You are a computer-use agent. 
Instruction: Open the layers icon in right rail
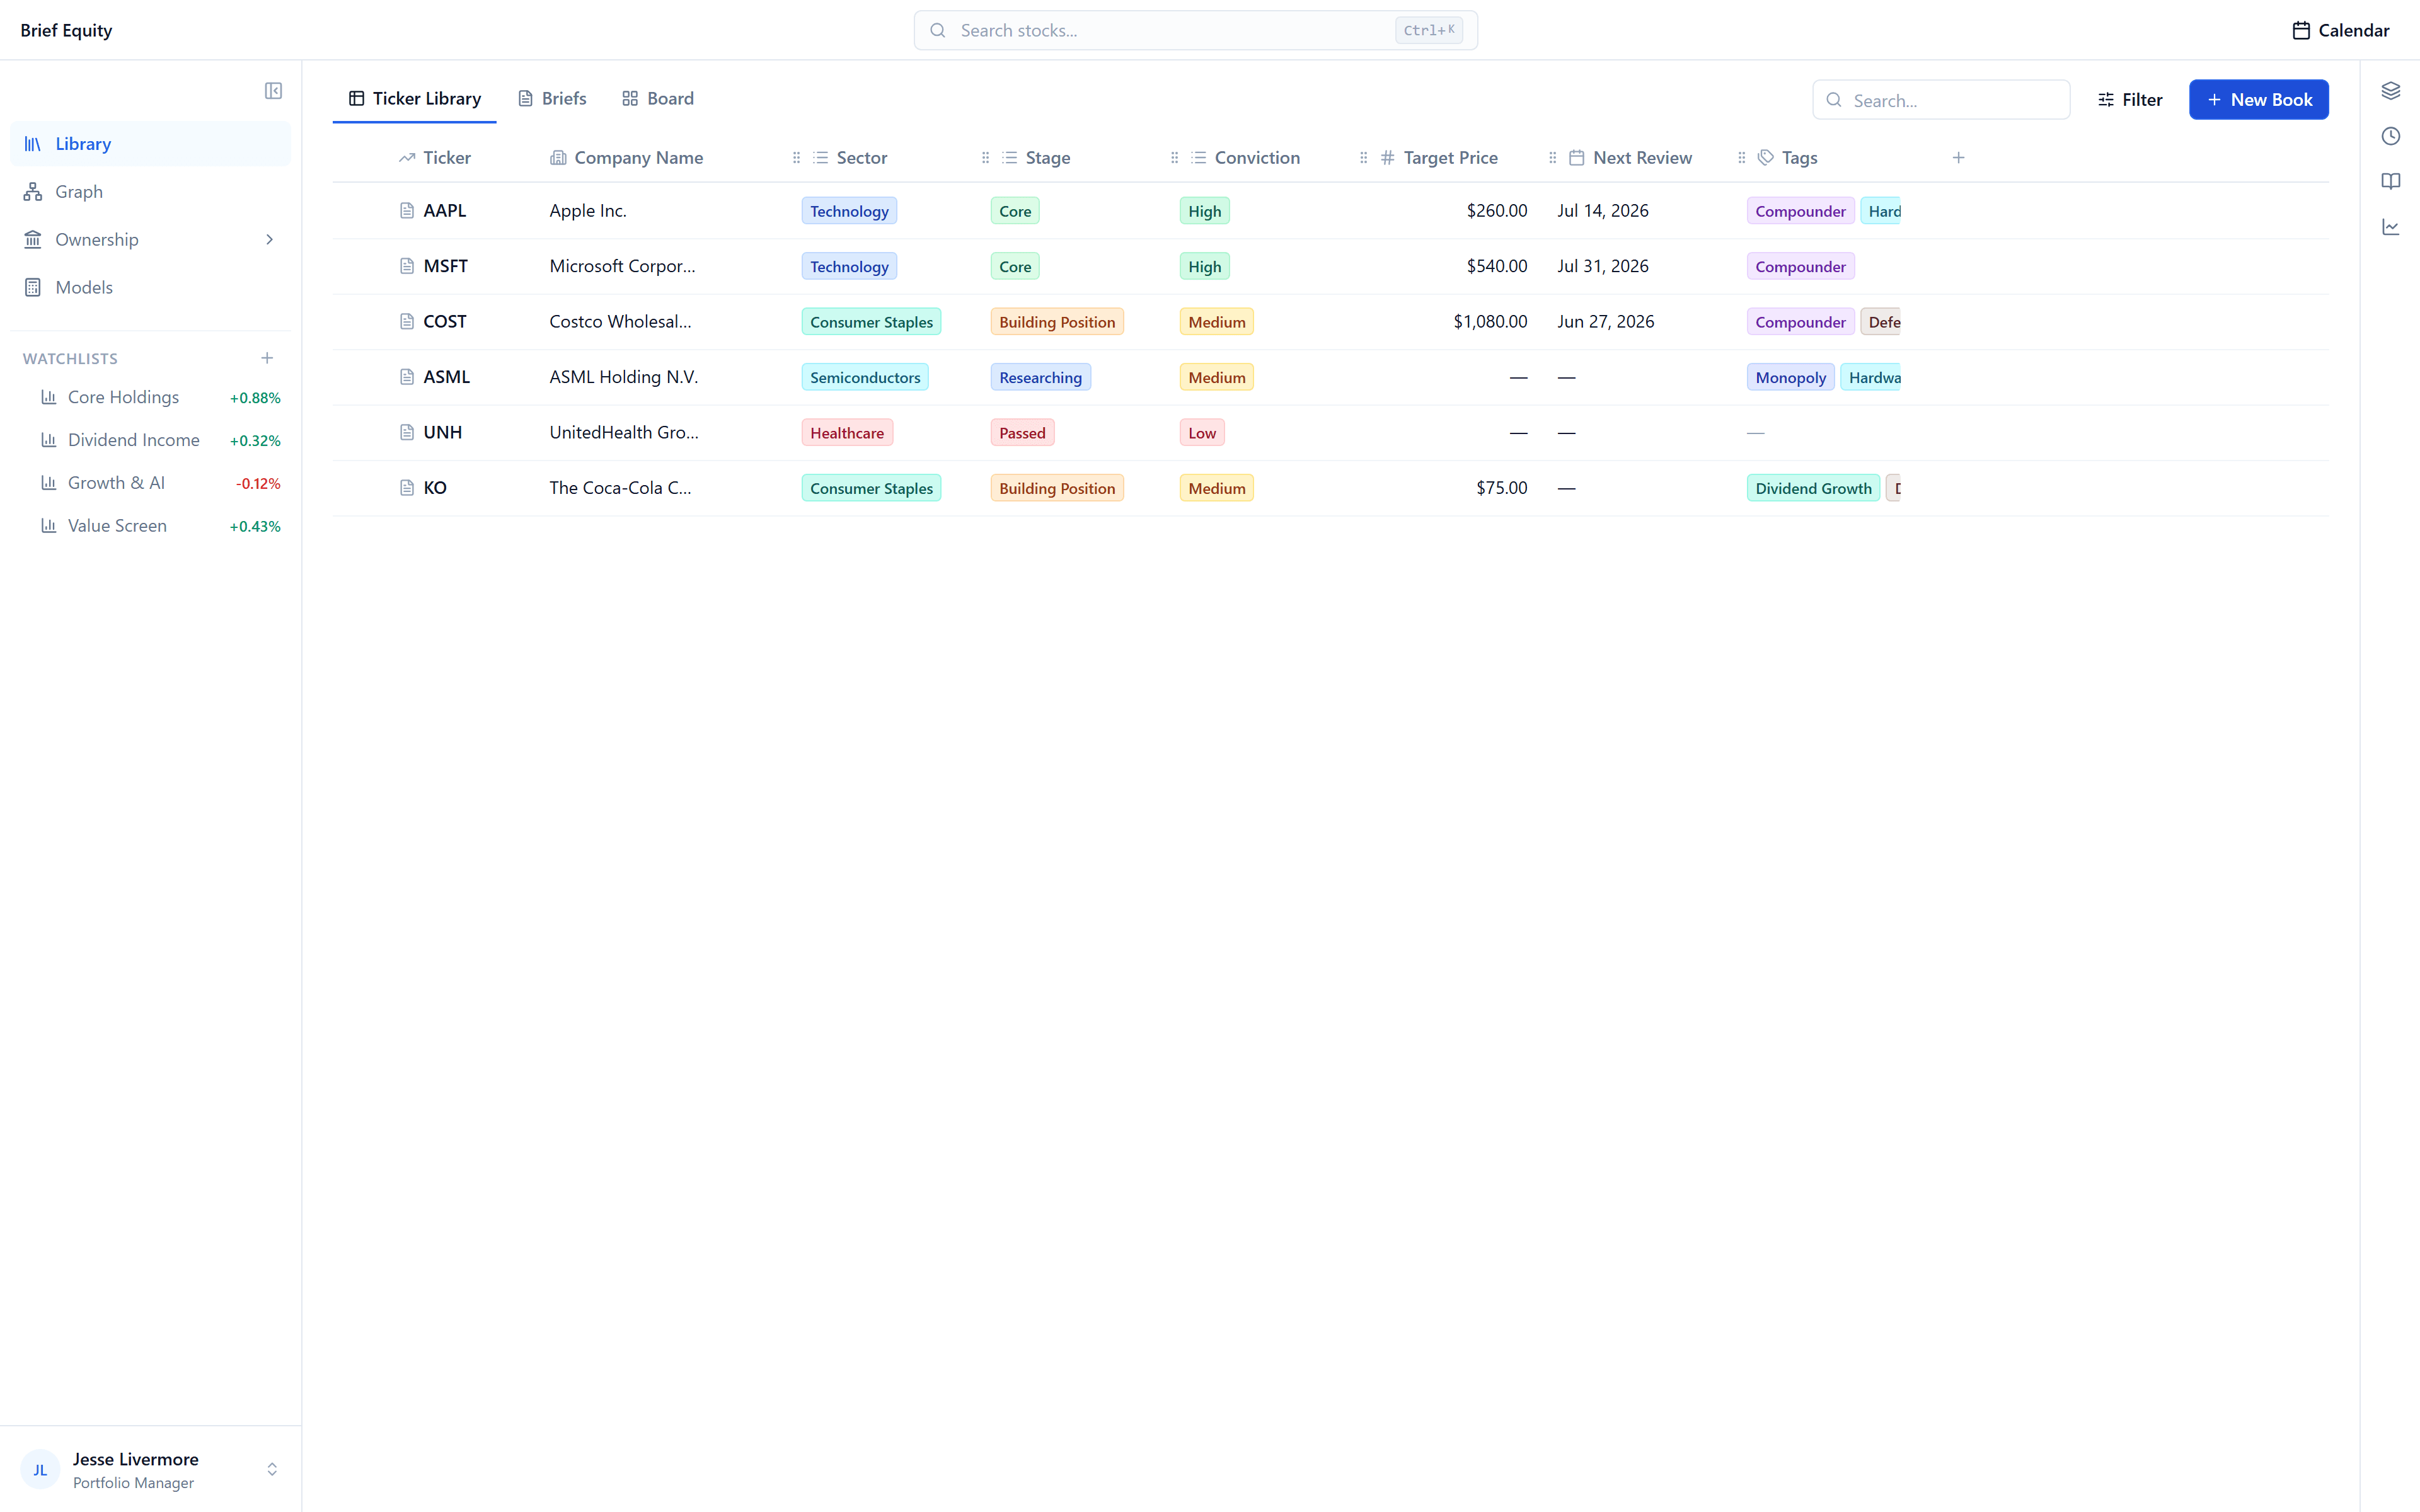click(2391, 91)
